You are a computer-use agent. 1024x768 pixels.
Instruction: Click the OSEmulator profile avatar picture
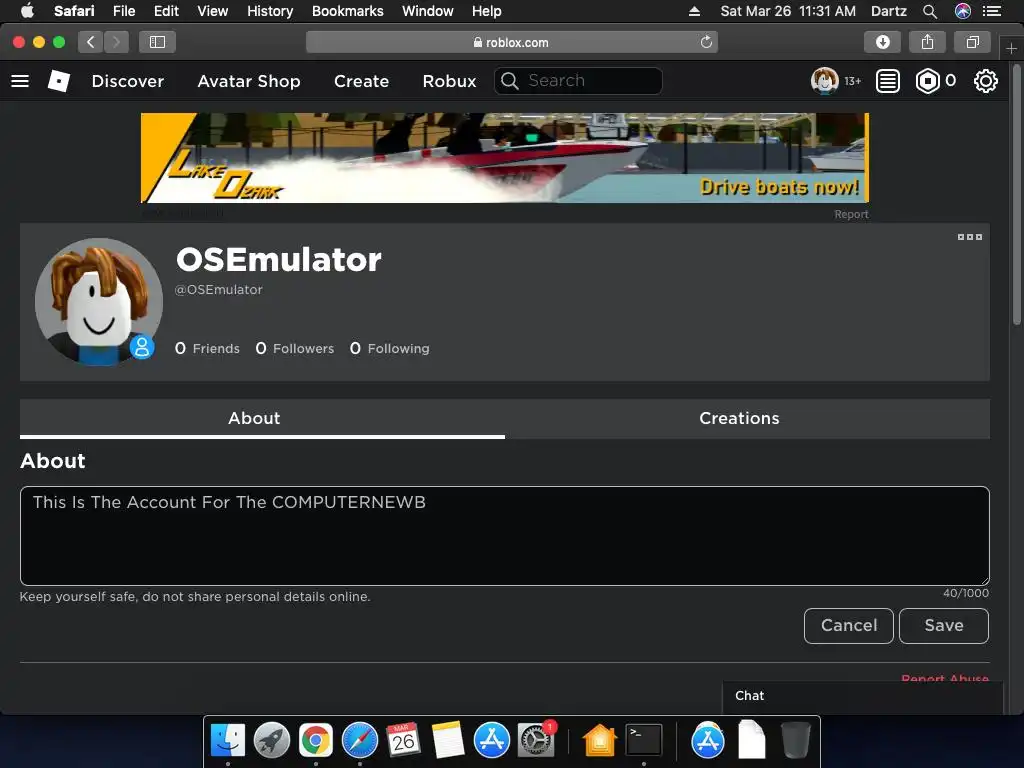click(x=99, y=301)
